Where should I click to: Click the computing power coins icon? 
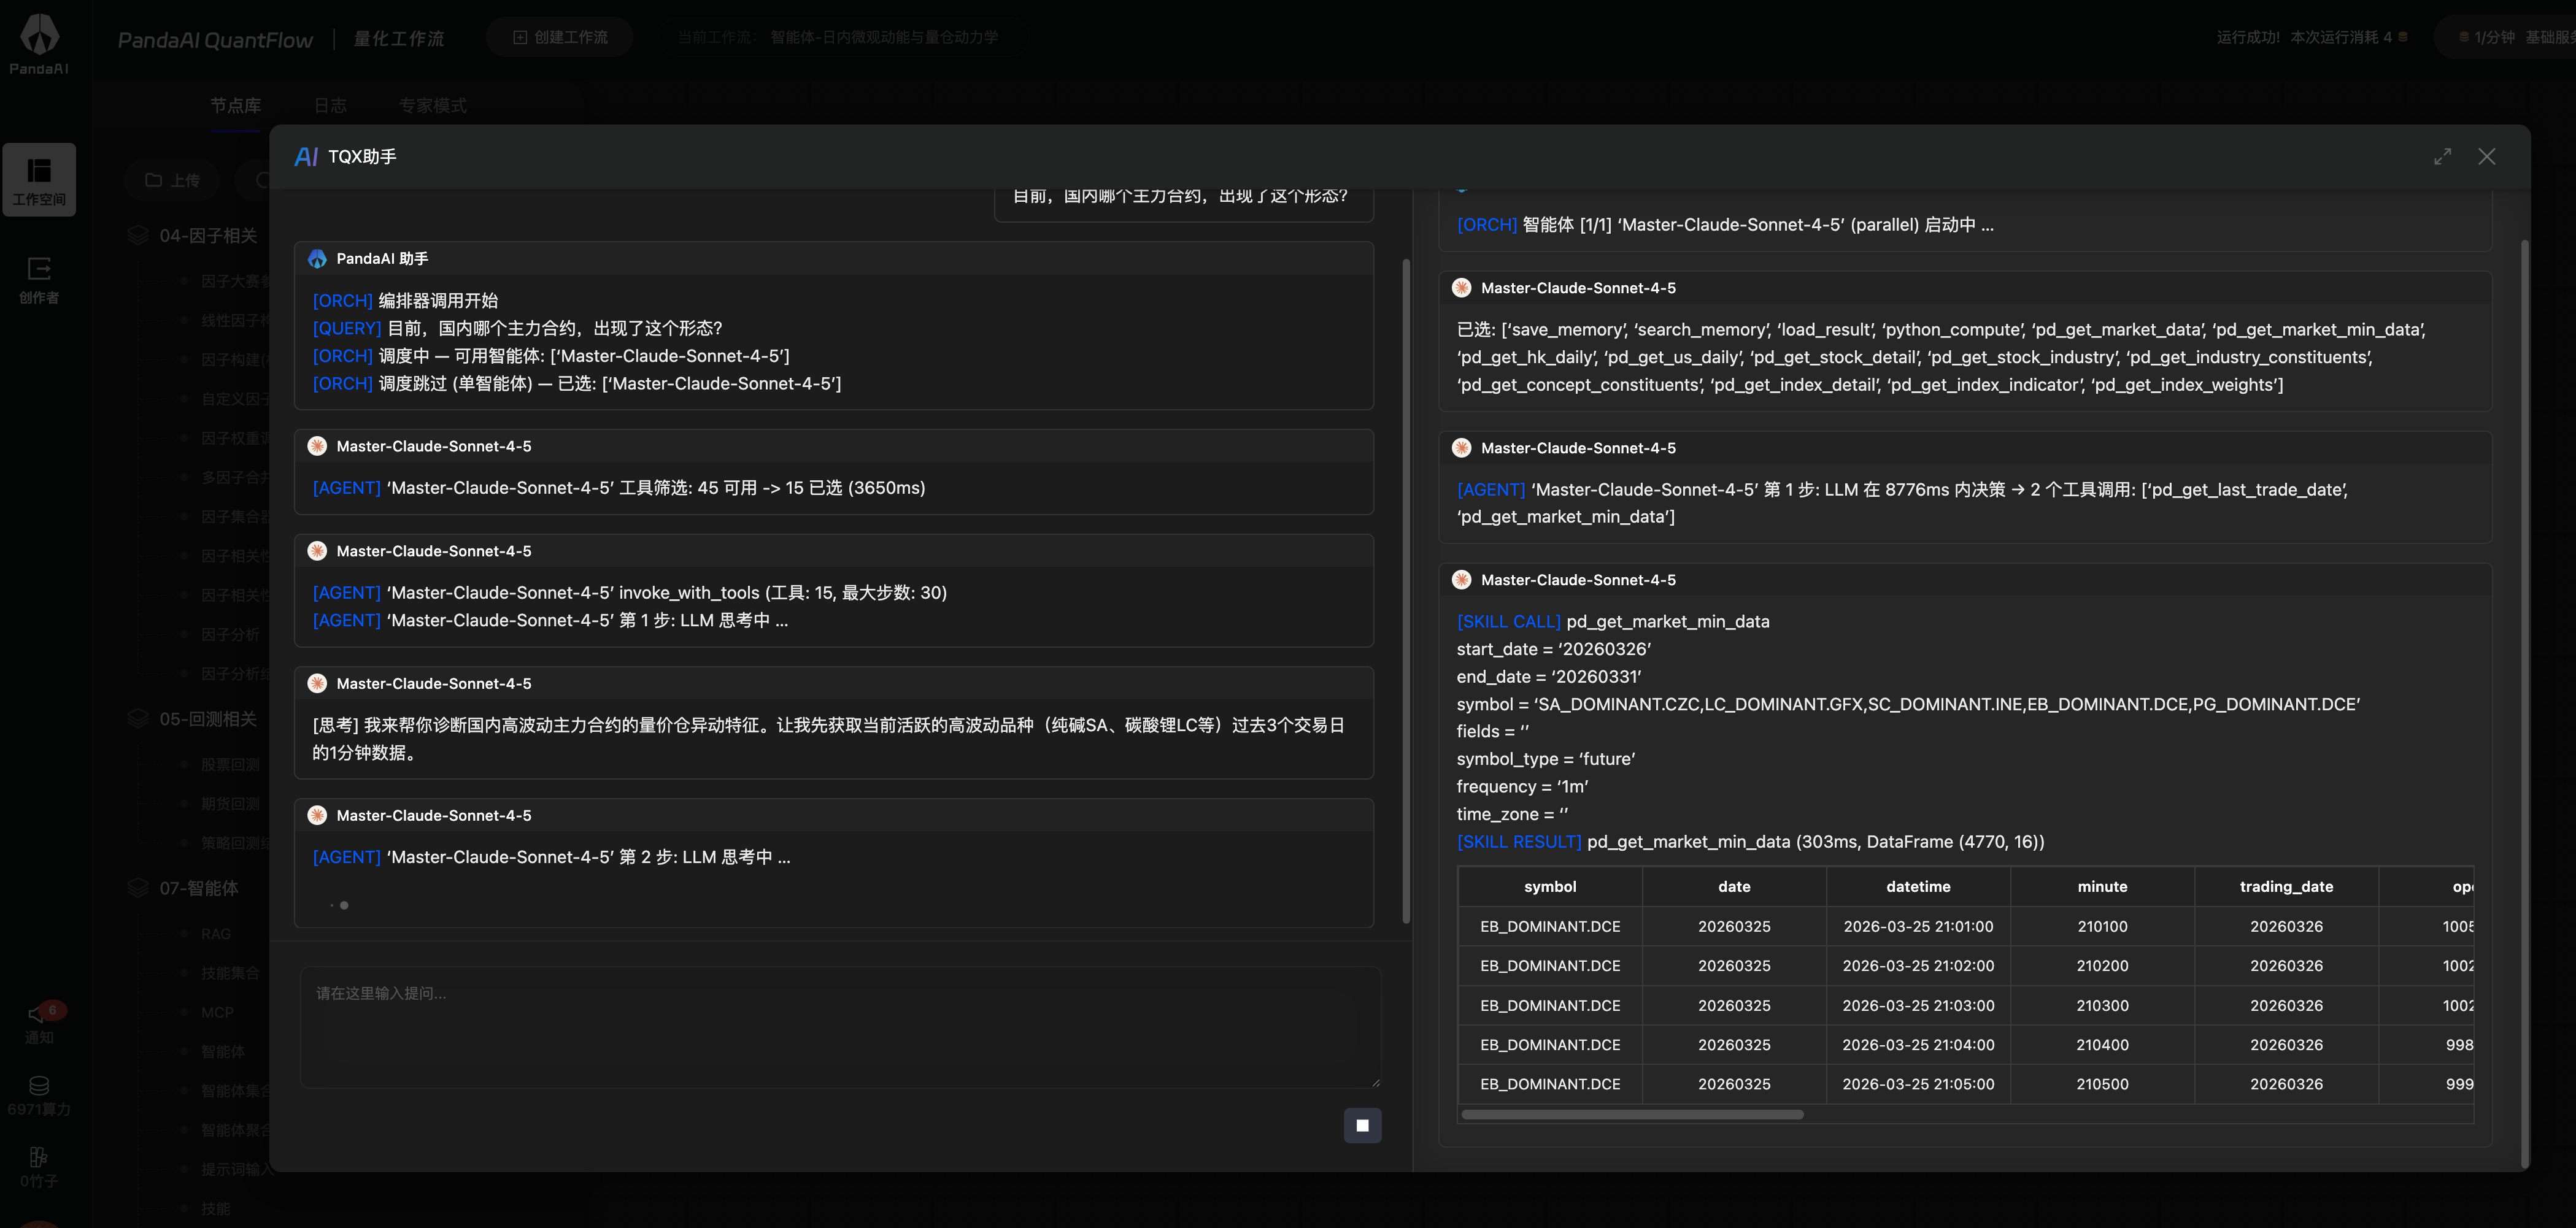pyautogui.click(x=39, y=1087)
